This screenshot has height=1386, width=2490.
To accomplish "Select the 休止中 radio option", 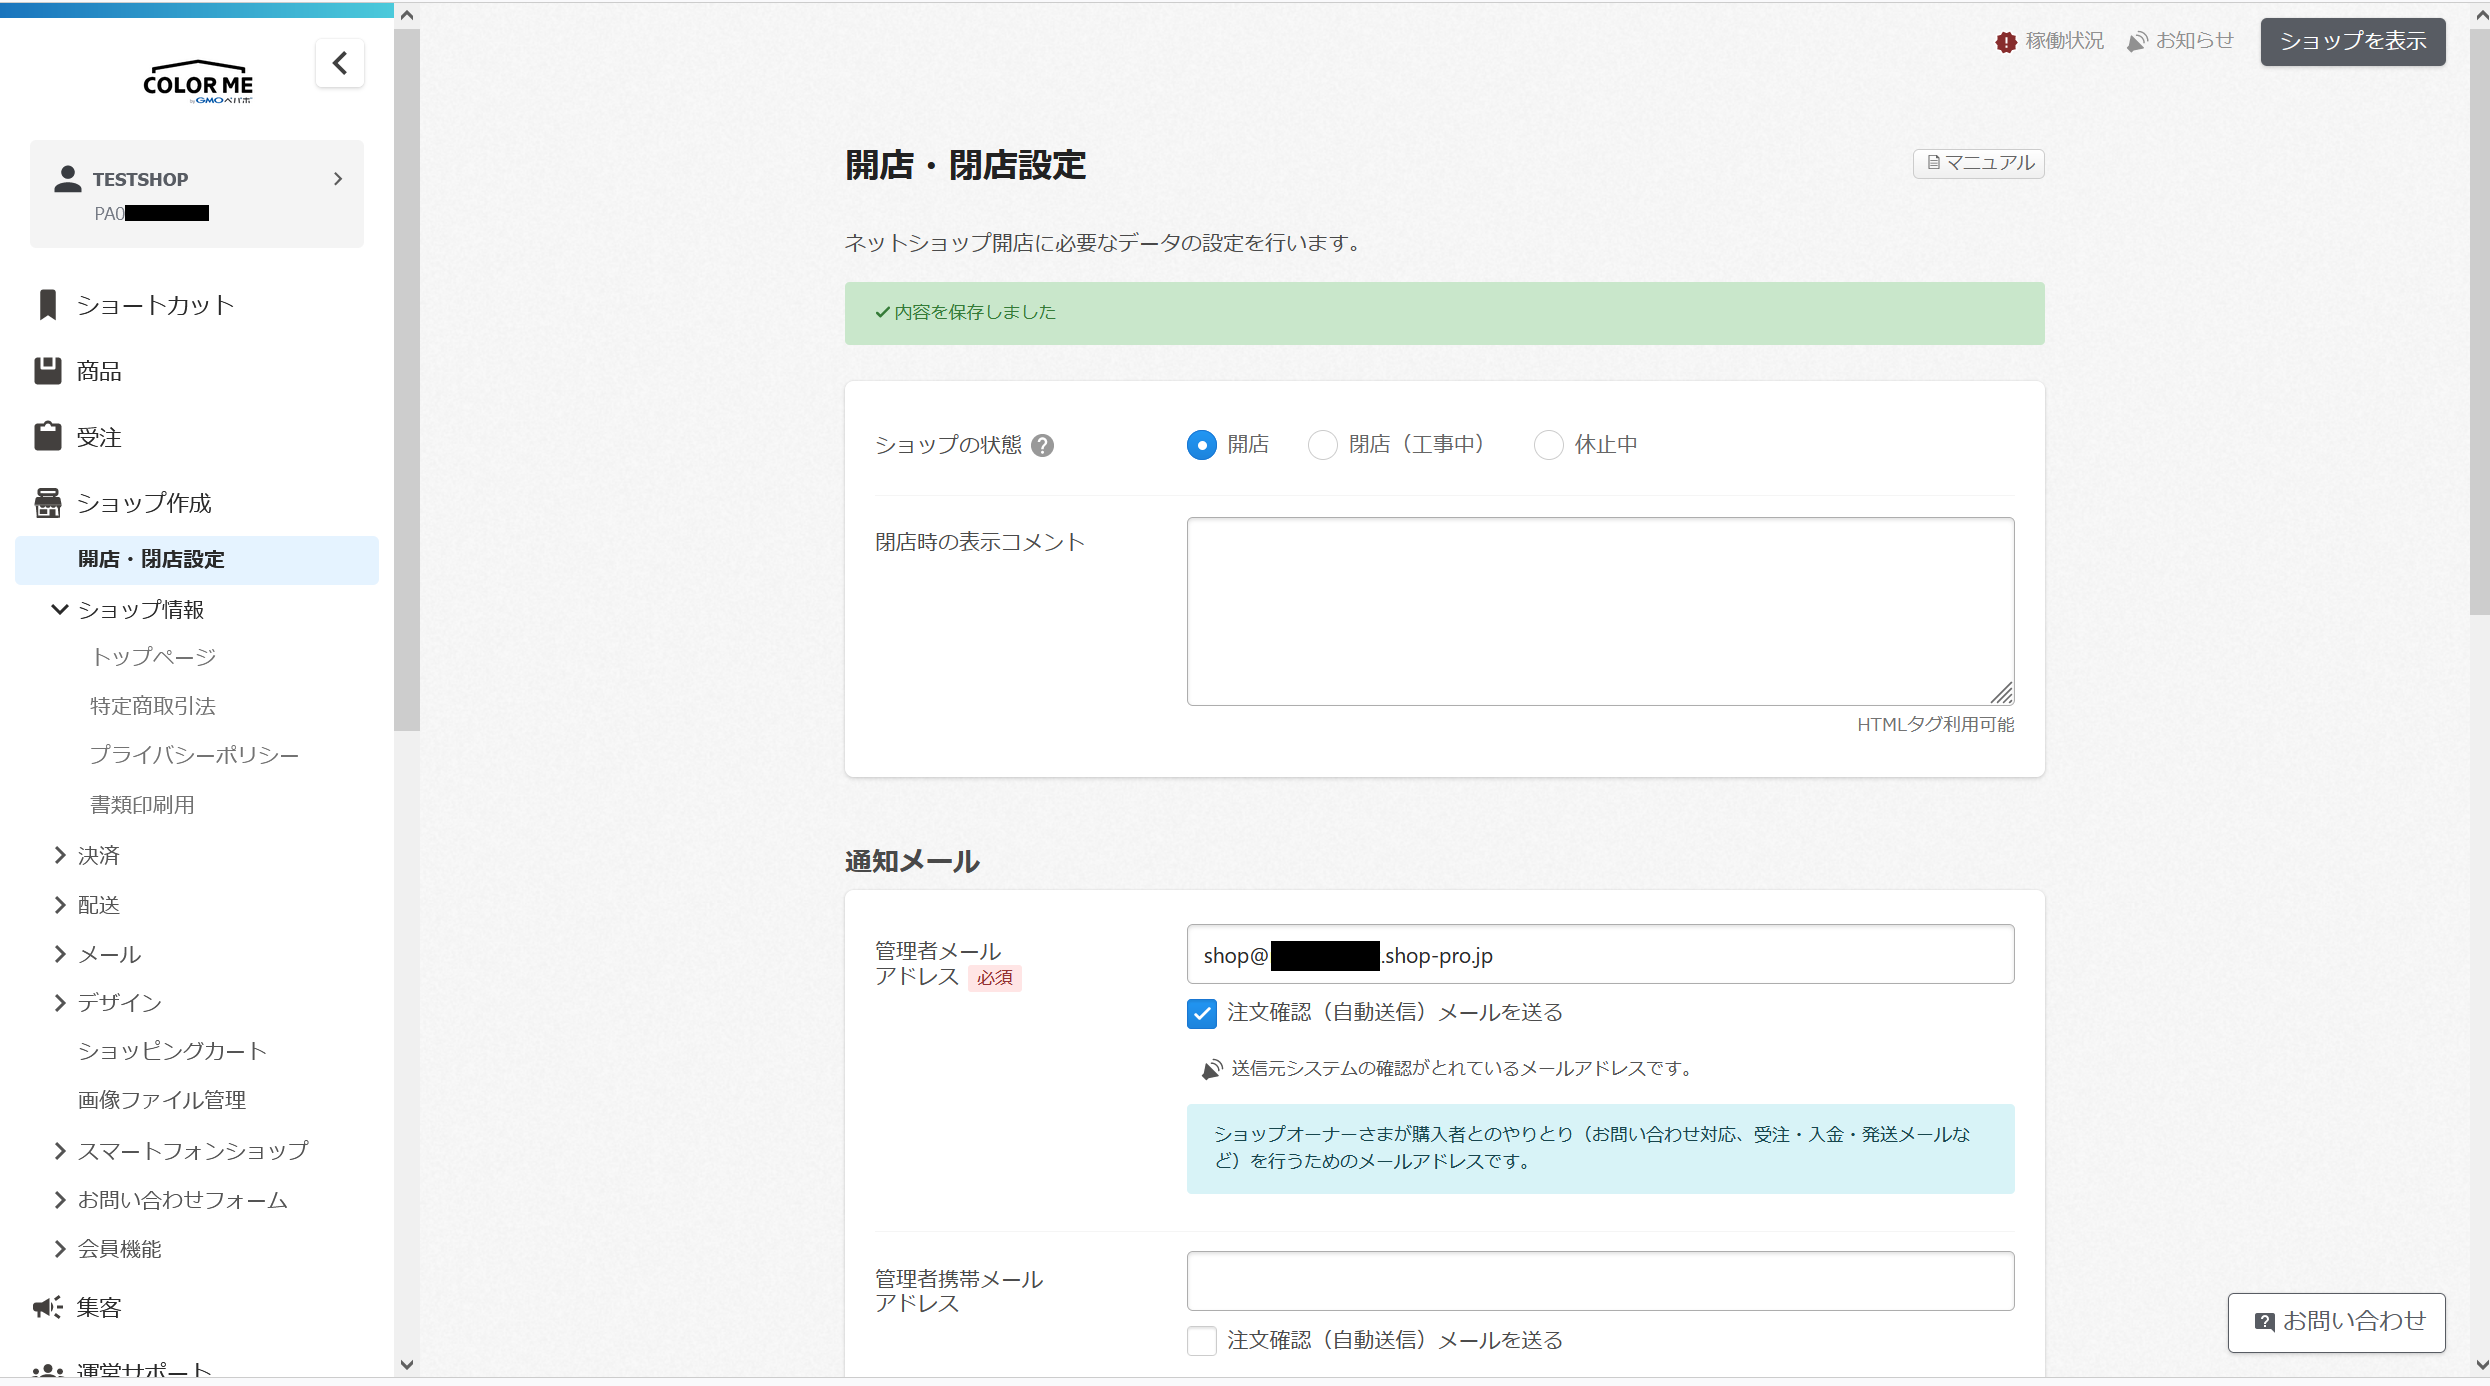I will (x=1548, y=445).
